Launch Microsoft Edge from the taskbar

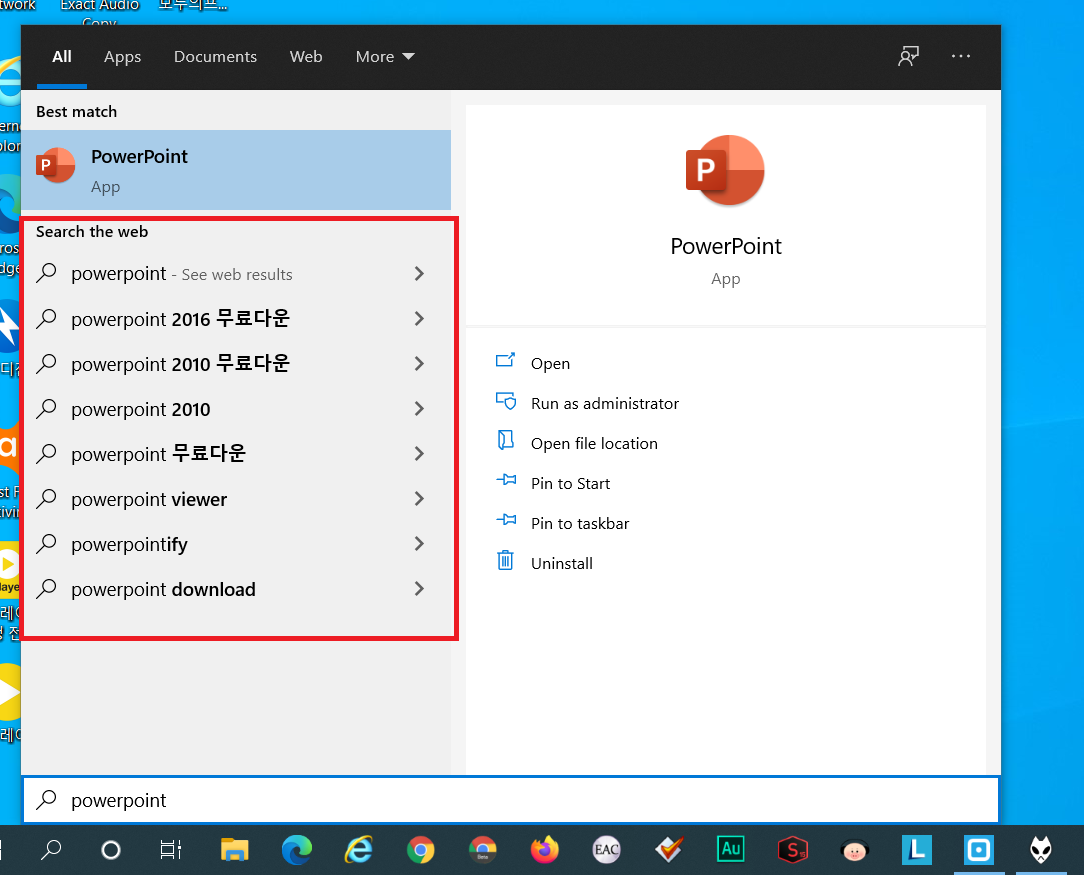pyautogui.click(x=297, y=849)
